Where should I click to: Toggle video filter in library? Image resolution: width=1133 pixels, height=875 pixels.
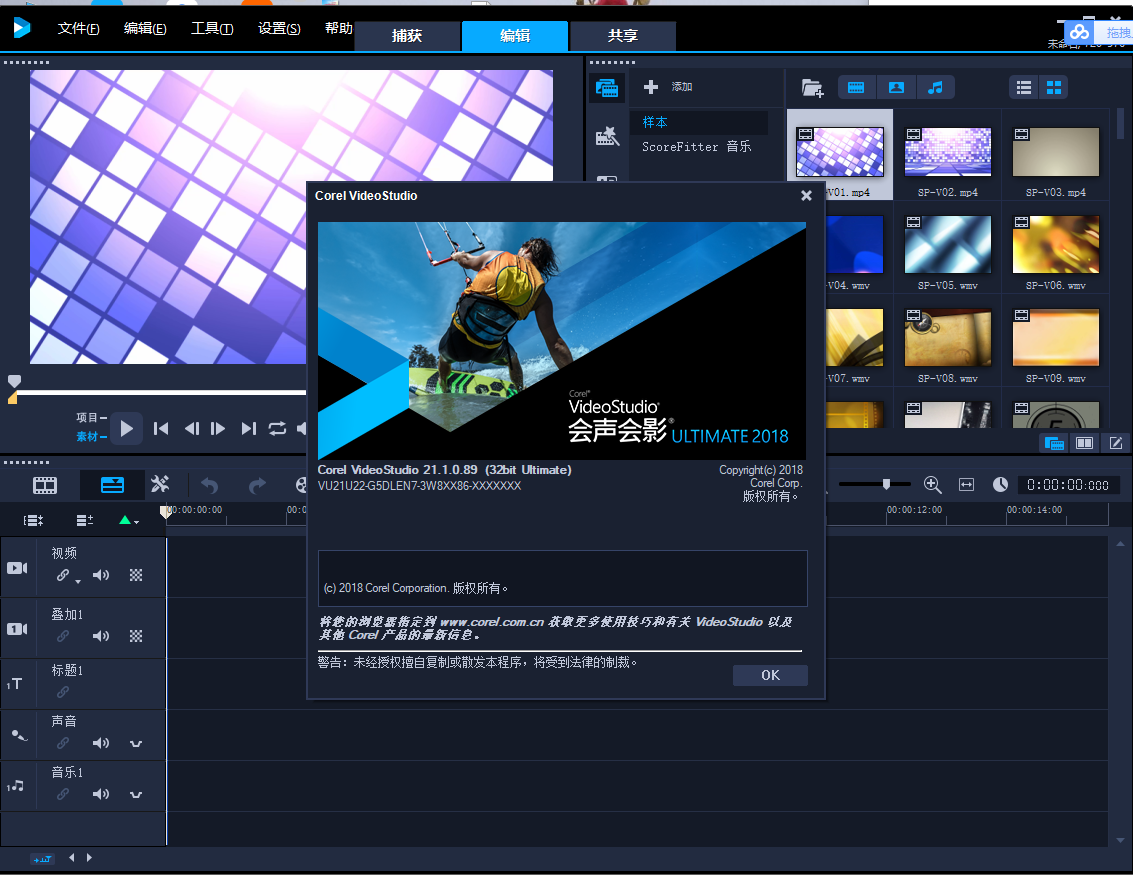pyautogui.click(x=856, y=87)
